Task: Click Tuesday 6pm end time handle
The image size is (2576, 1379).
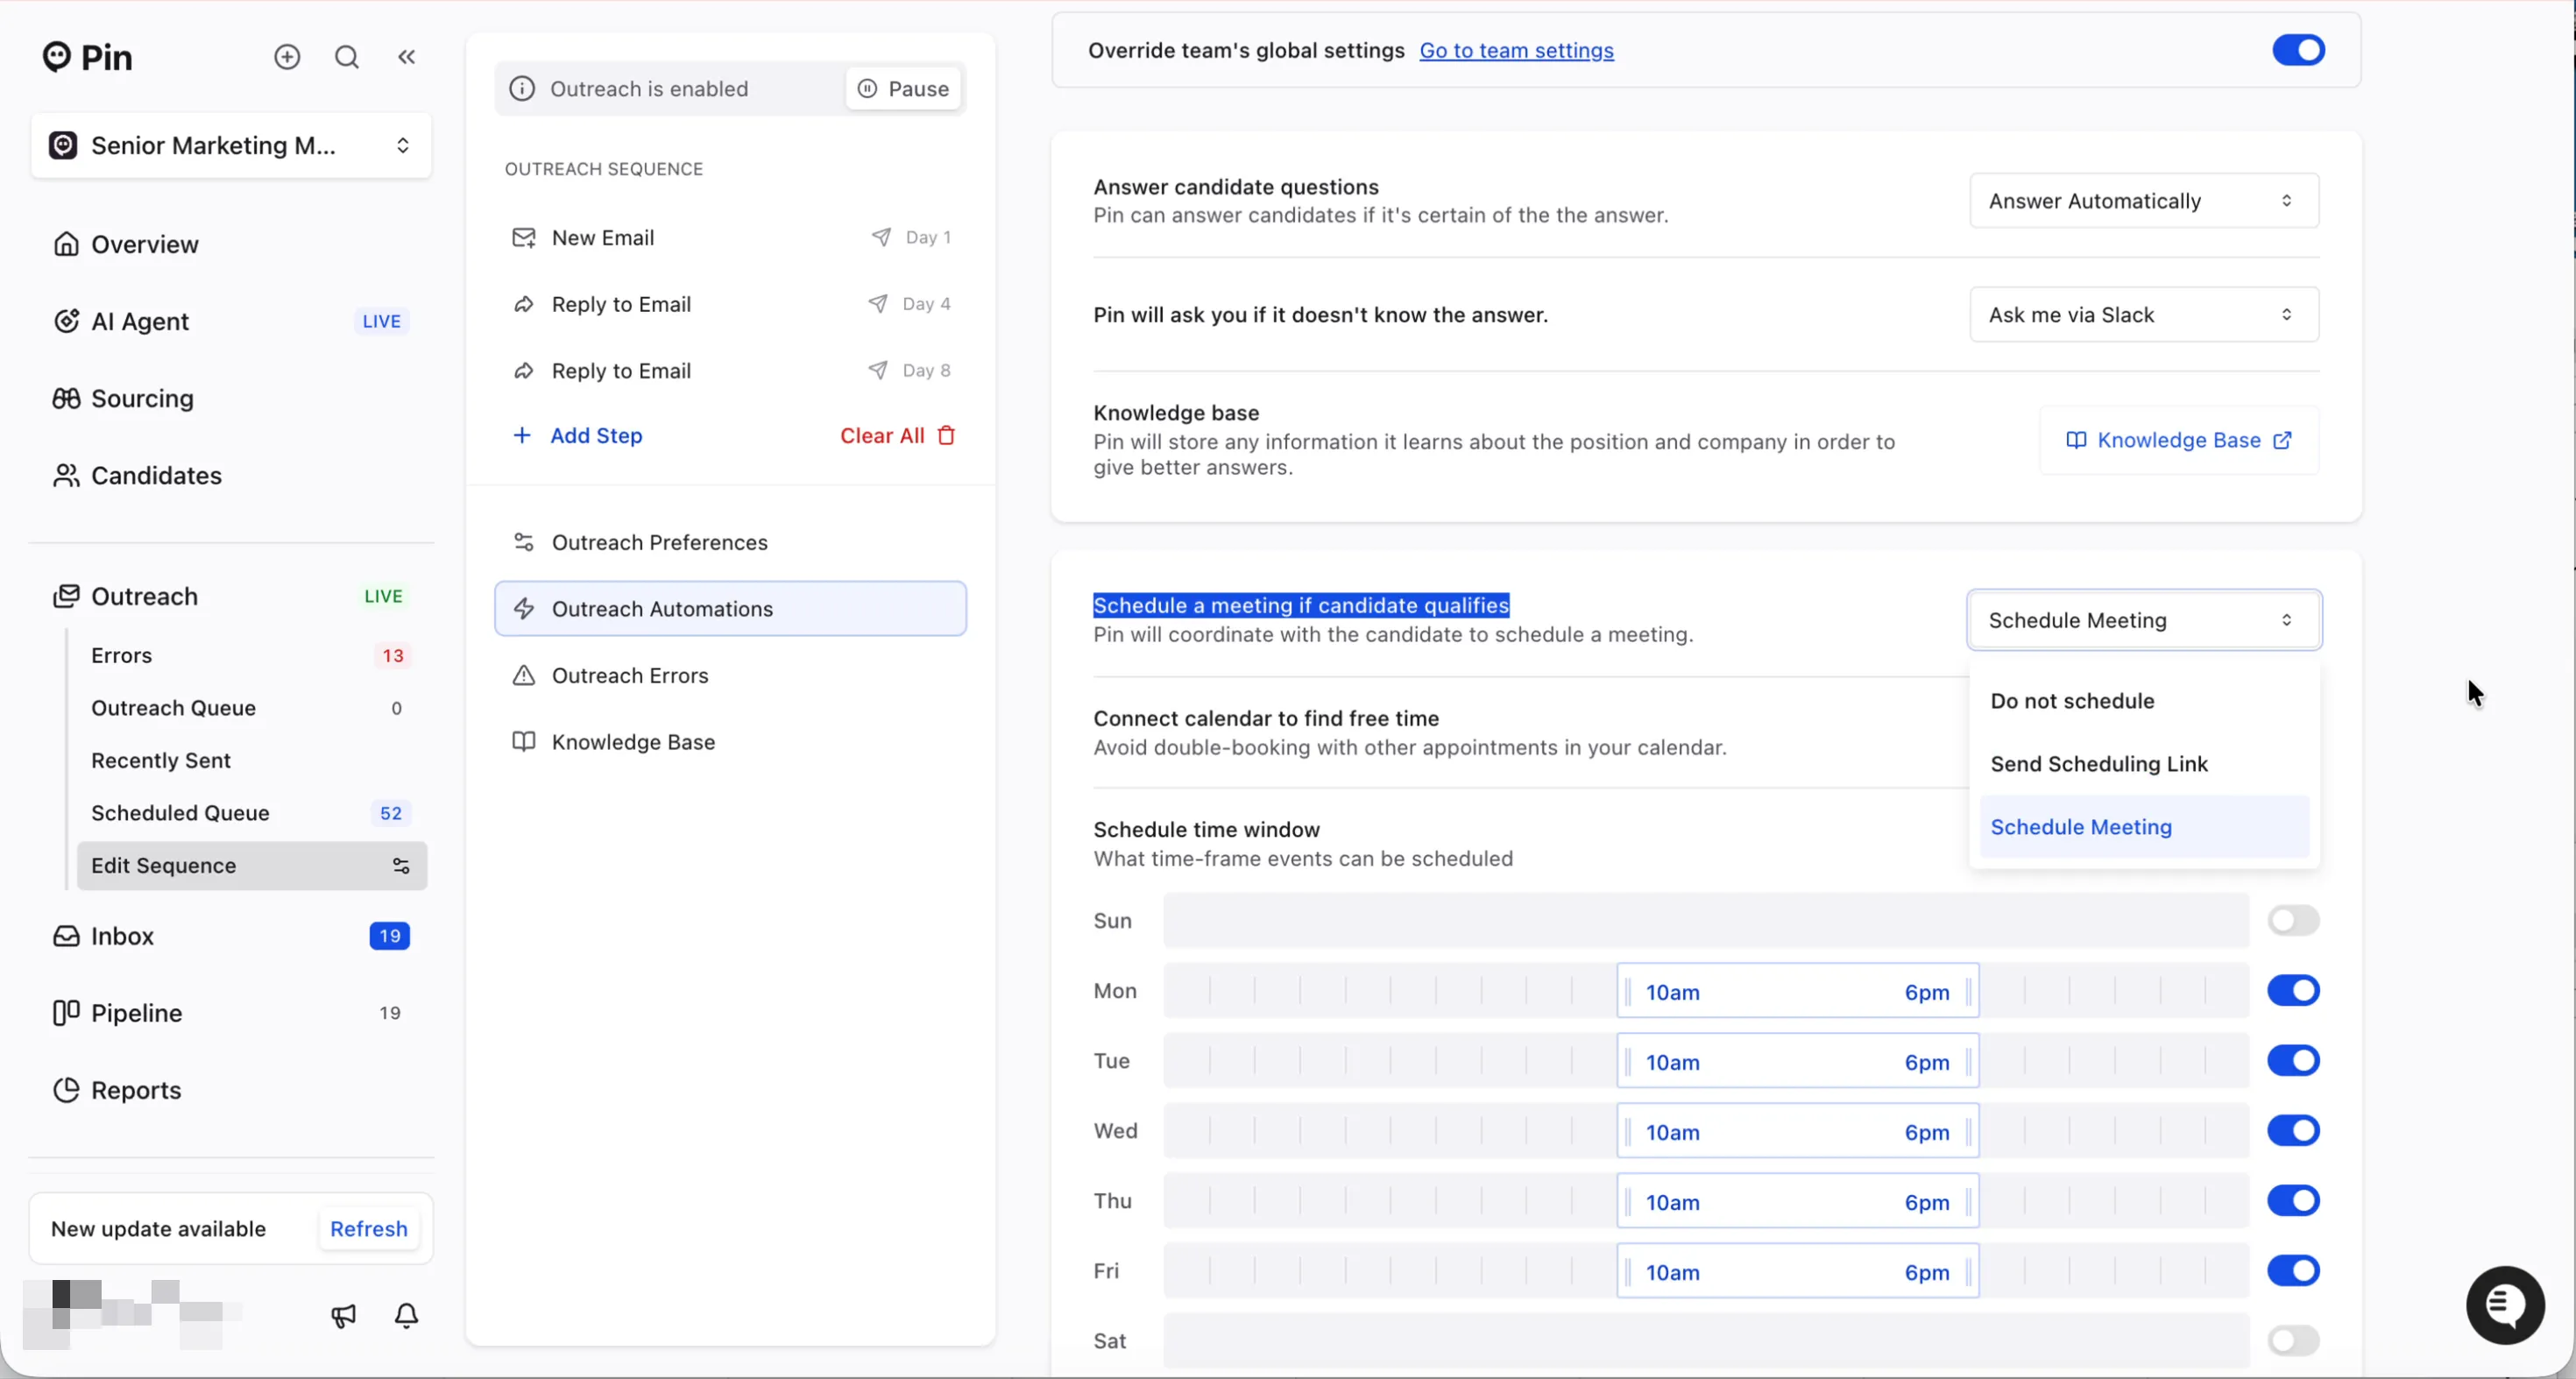Action: pos(1968,1062)
